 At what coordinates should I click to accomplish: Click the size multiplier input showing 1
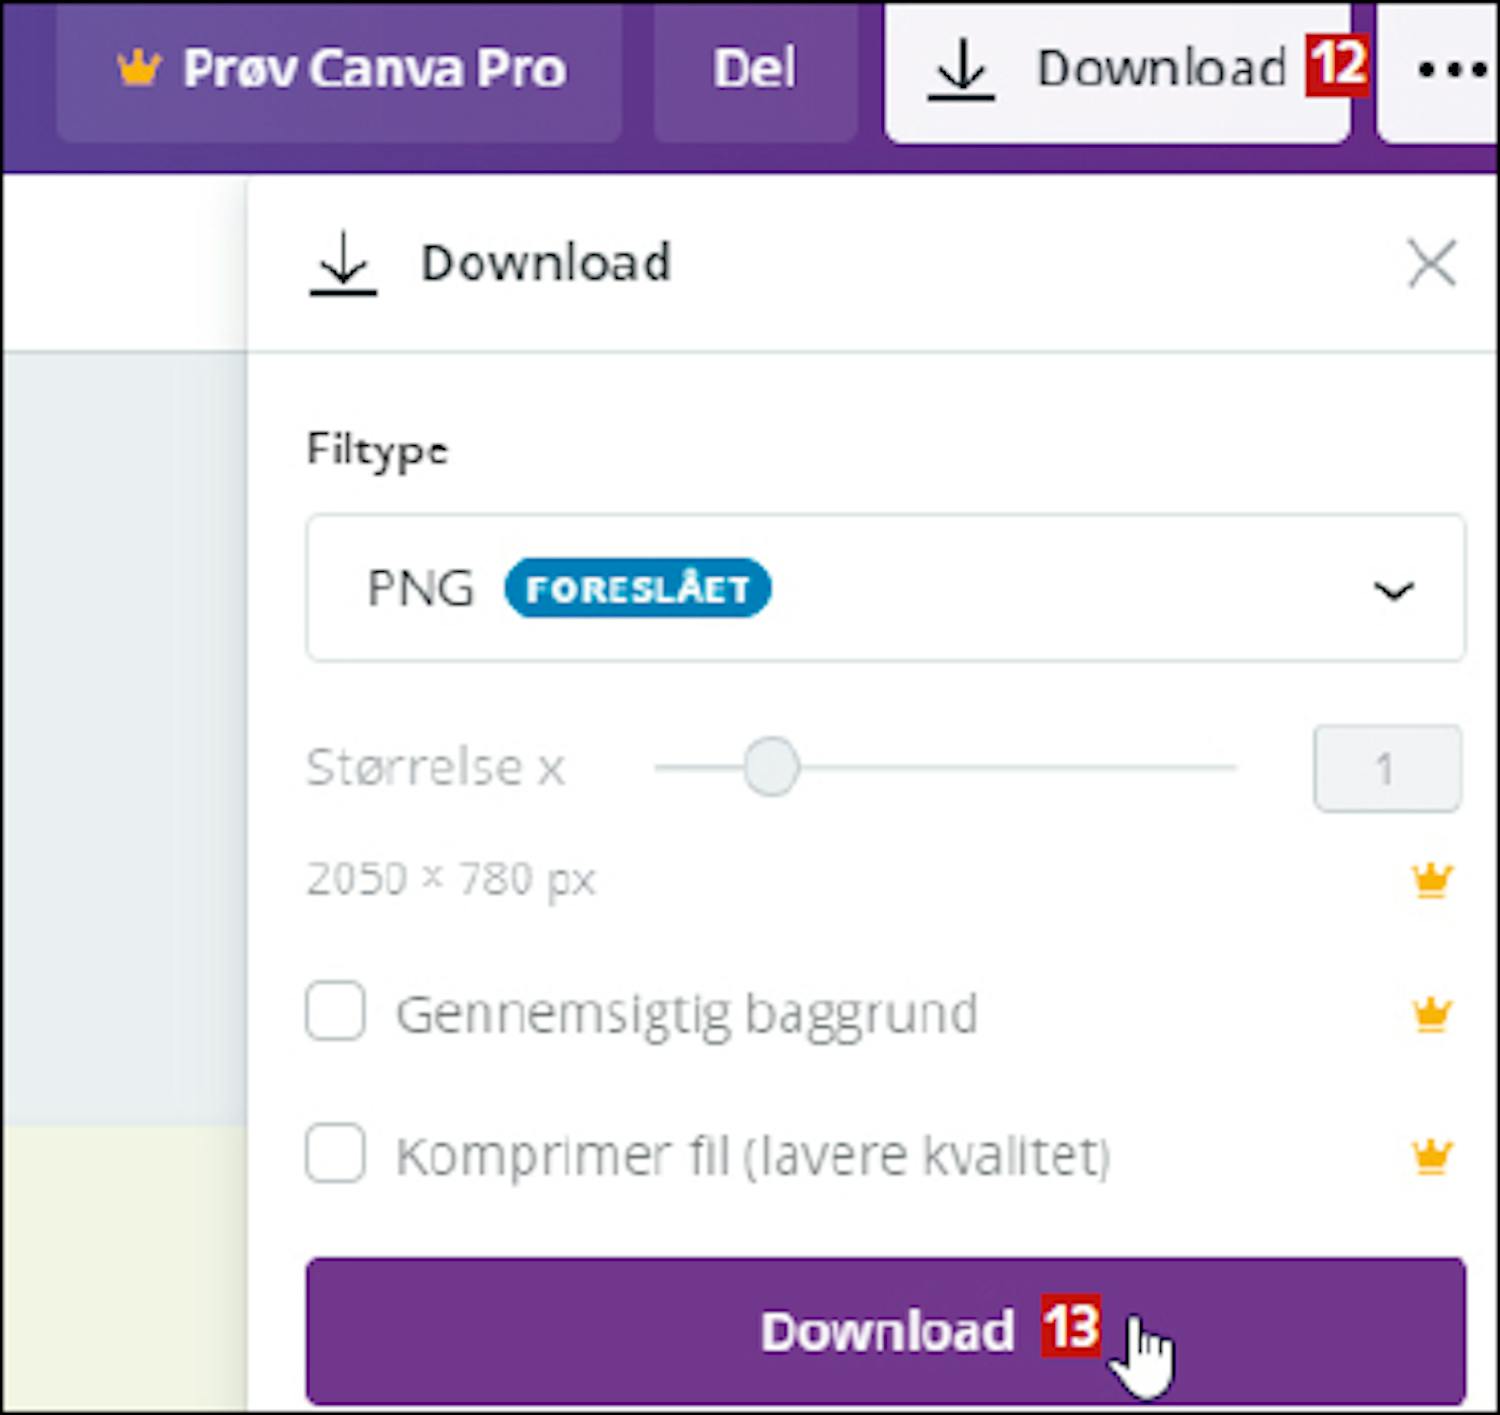coord(1386,768)
